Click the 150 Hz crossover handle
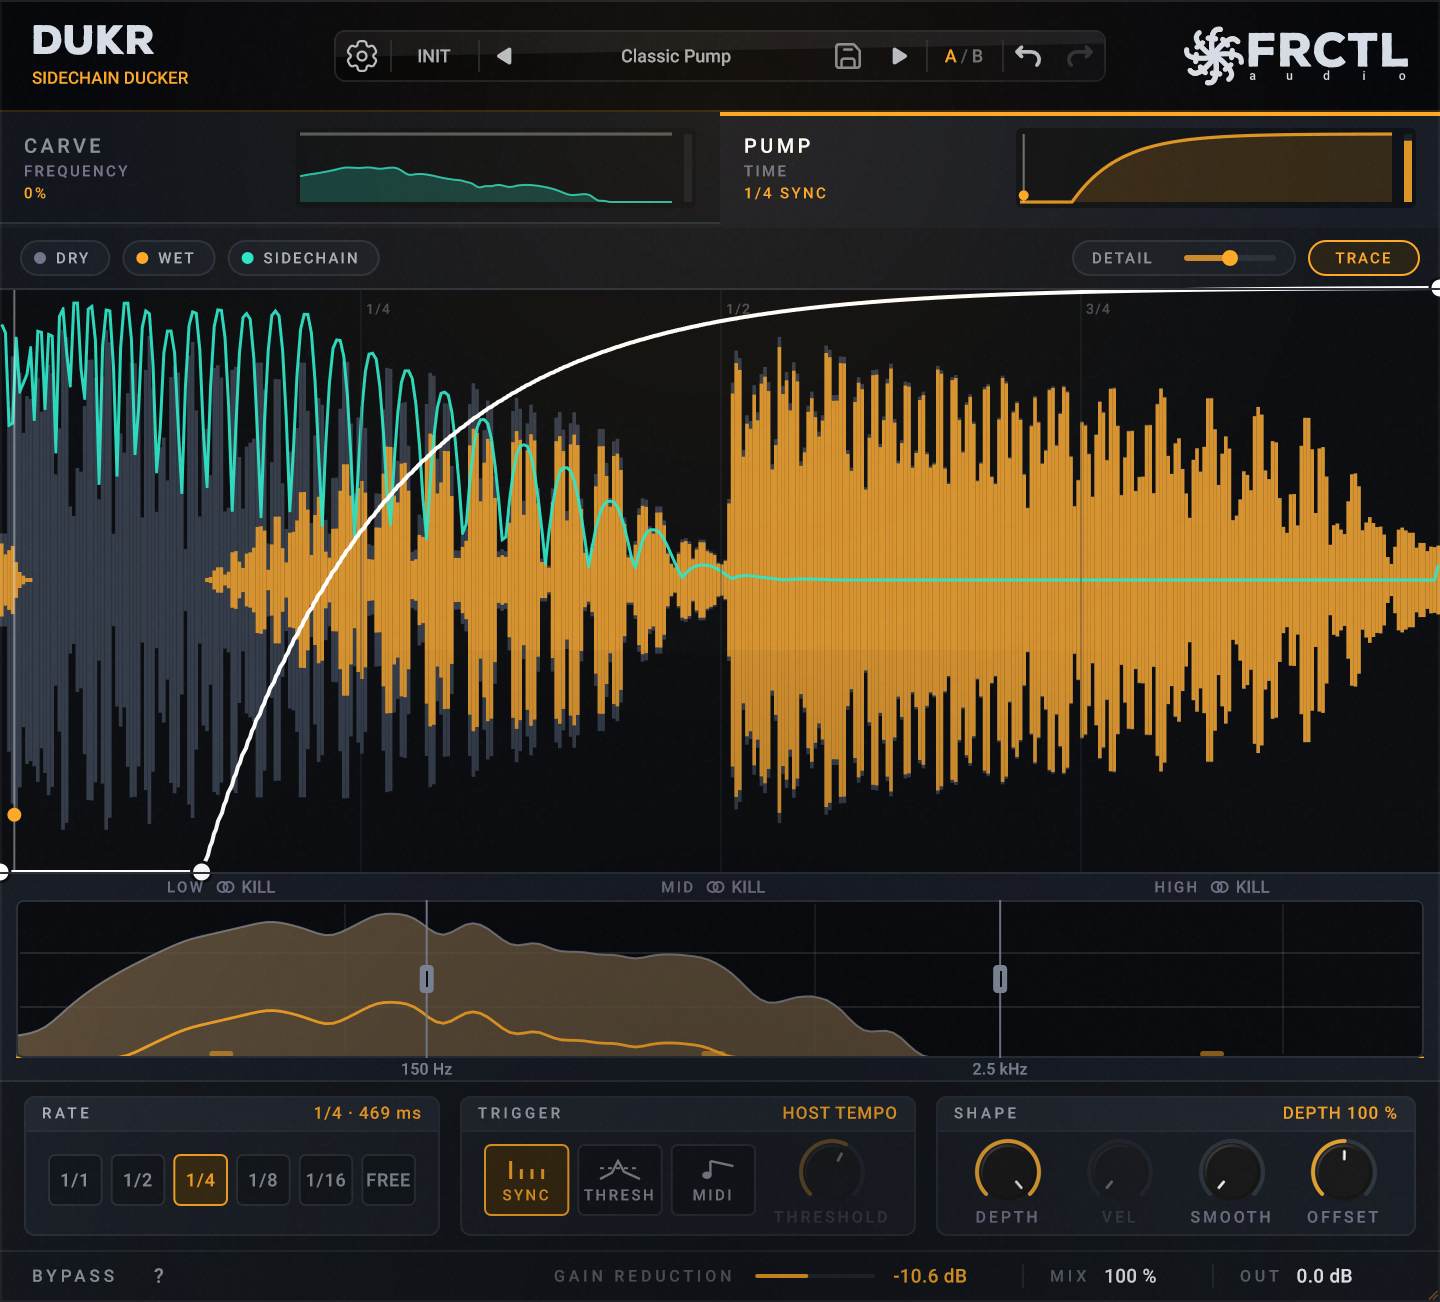 (427, 979)
